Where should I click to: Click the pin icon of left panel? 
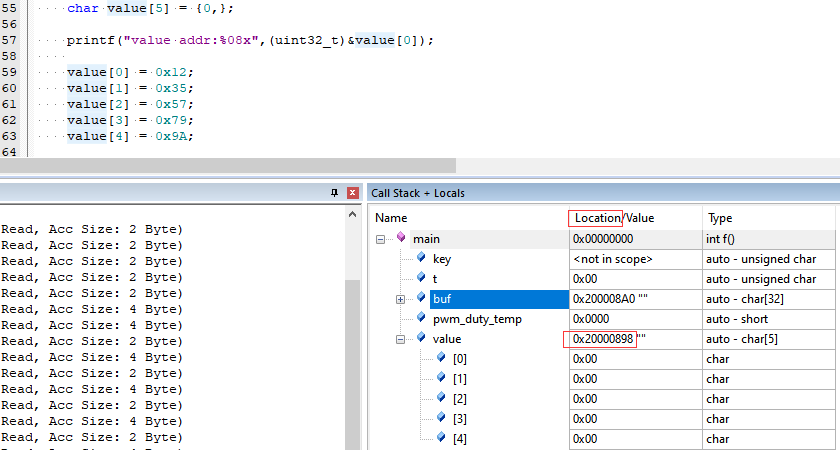point(335,193)
